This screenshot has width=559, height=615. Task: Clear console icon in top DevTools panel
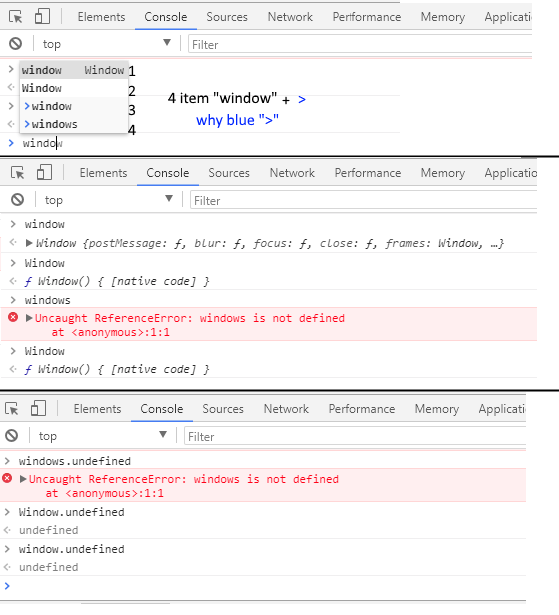coord(15,44)
